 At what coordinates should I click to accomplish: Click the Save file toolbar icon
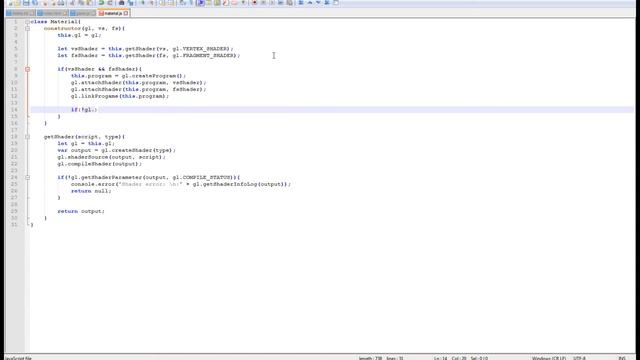(x=26, y=3)
